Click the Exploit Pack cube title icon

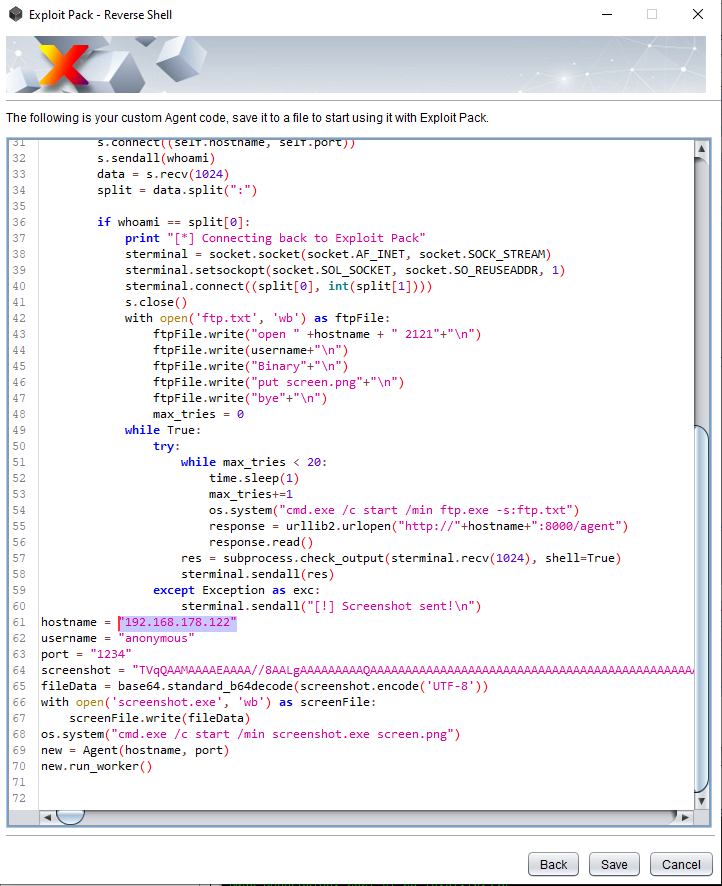pos(15,14)
